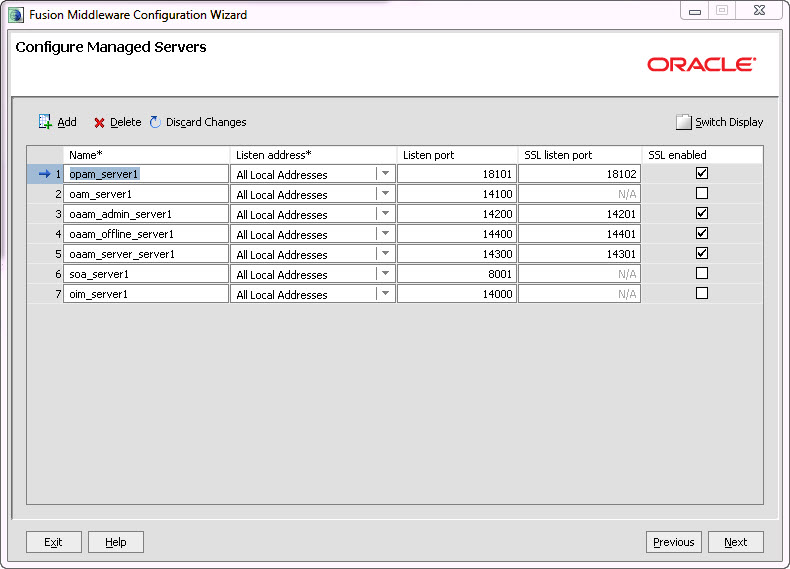The image size is (790, 569).
Task: Click the SSL enabled column header
Action: point(702,155)
